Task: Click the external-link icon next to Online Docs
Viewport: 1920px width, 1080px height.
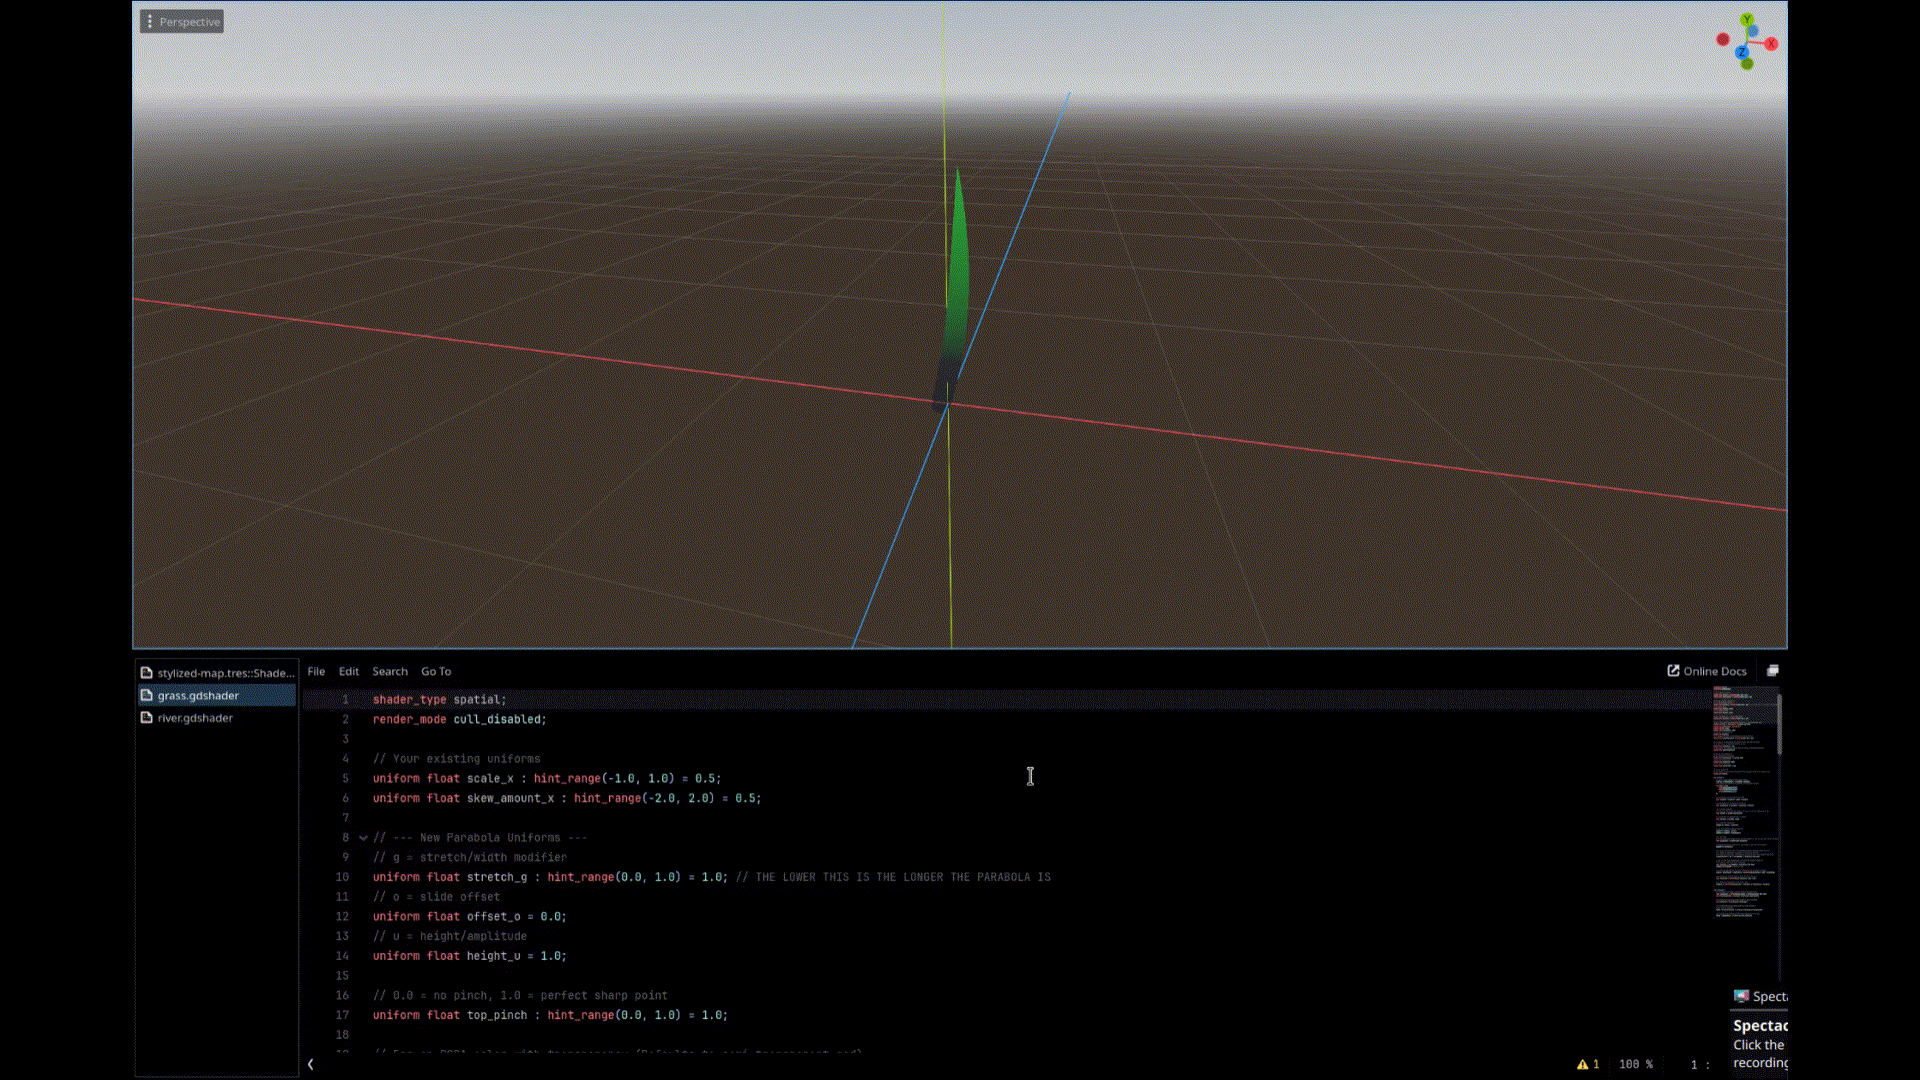Action: click(1673, 671)
